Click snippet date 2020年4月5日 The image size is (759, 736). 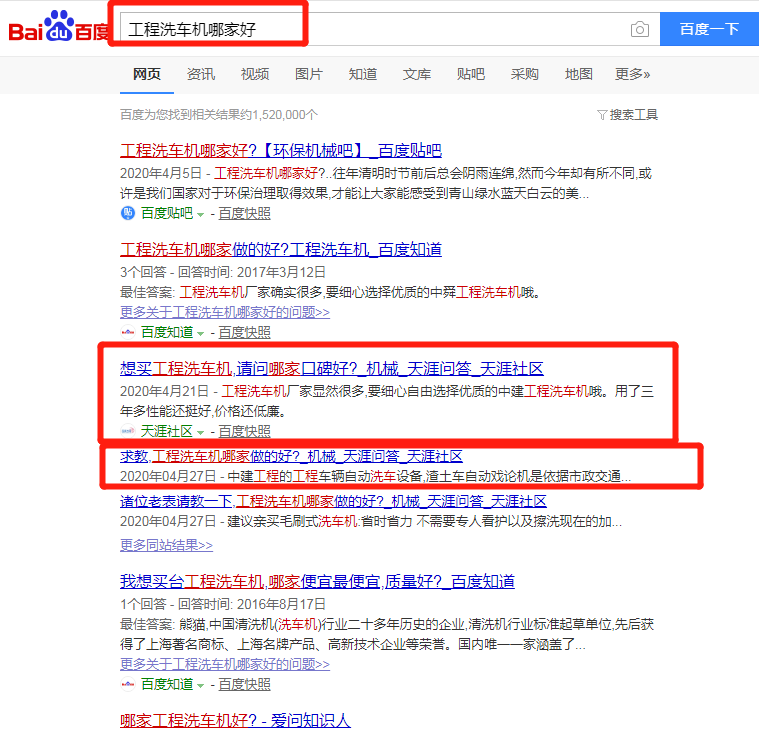pos(161,173)
